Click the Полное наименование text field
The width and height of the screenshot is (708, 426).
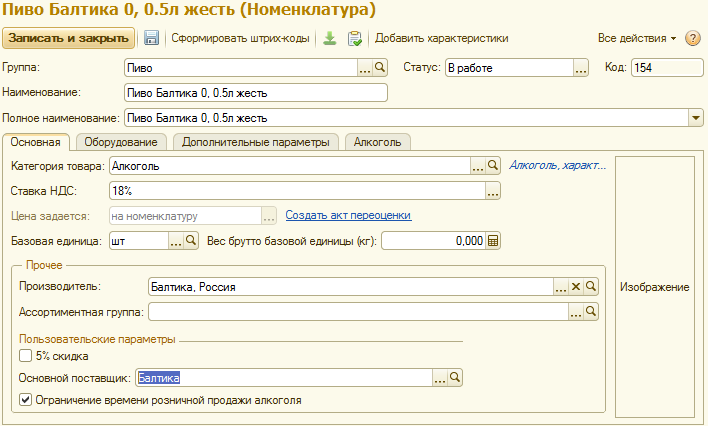[x=406, y=118]
